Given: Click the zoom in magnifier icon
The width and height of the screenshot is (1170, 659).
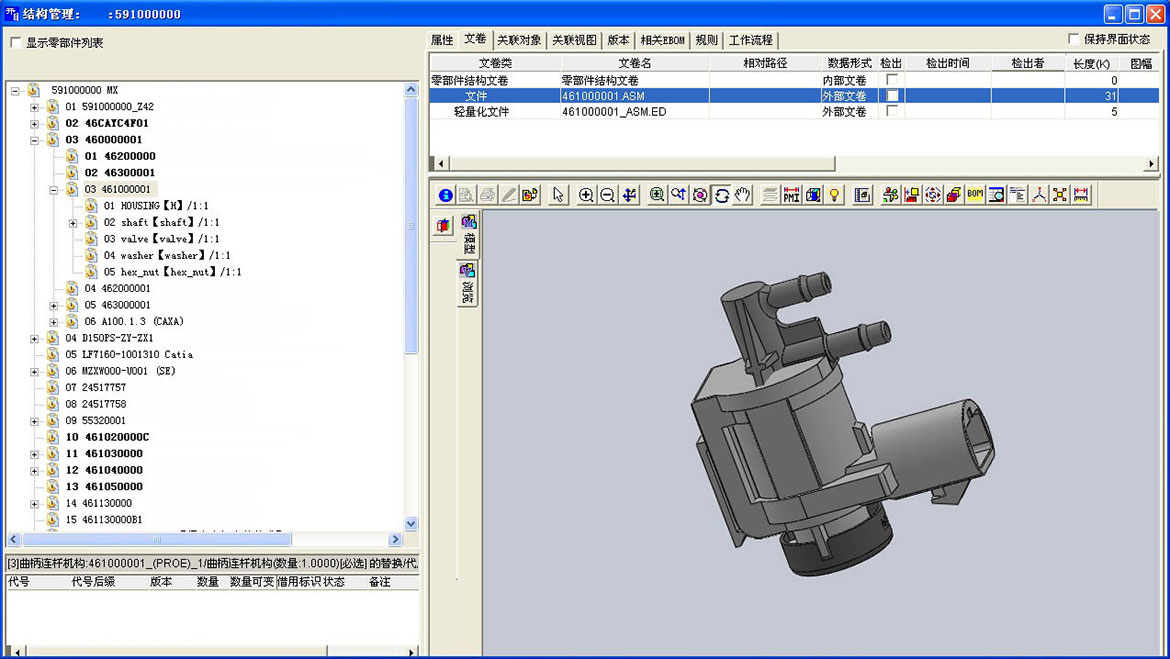Looking at the screenshot, I should pos(586,195).
